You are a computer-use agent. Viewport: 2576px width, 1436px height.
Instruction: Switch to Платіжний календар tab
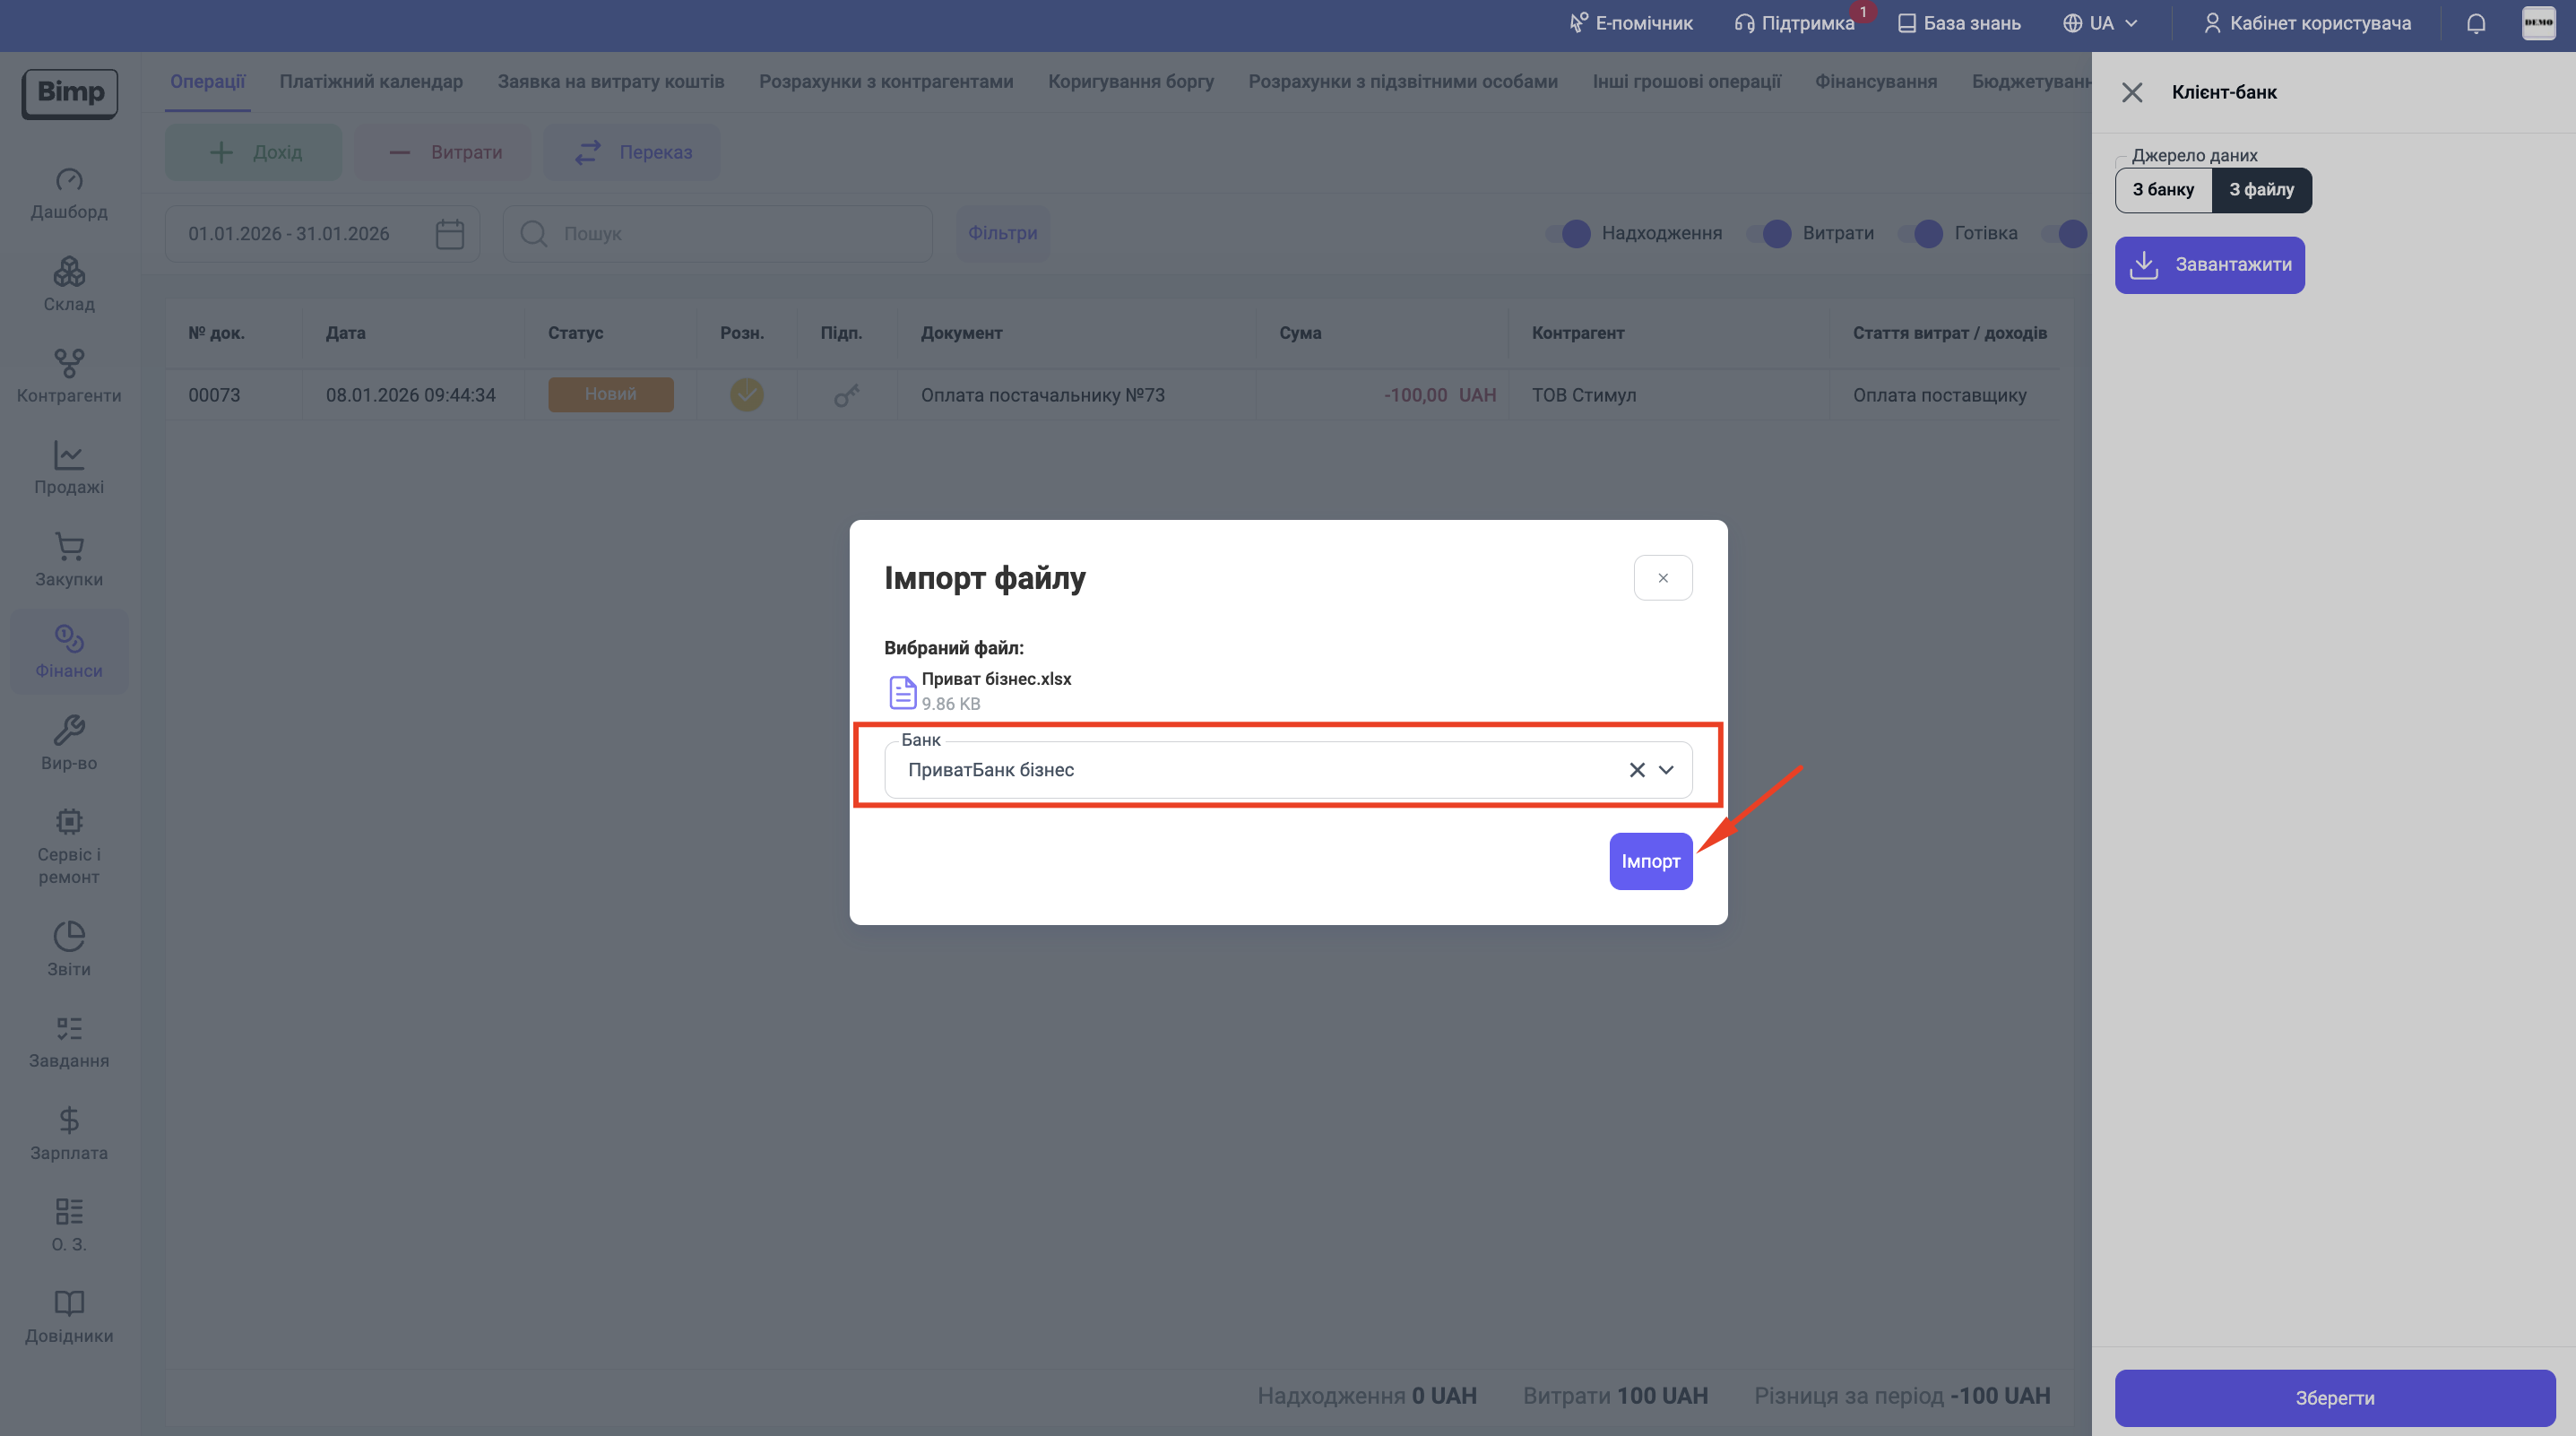pyautogui.click(x=371, y=82)
